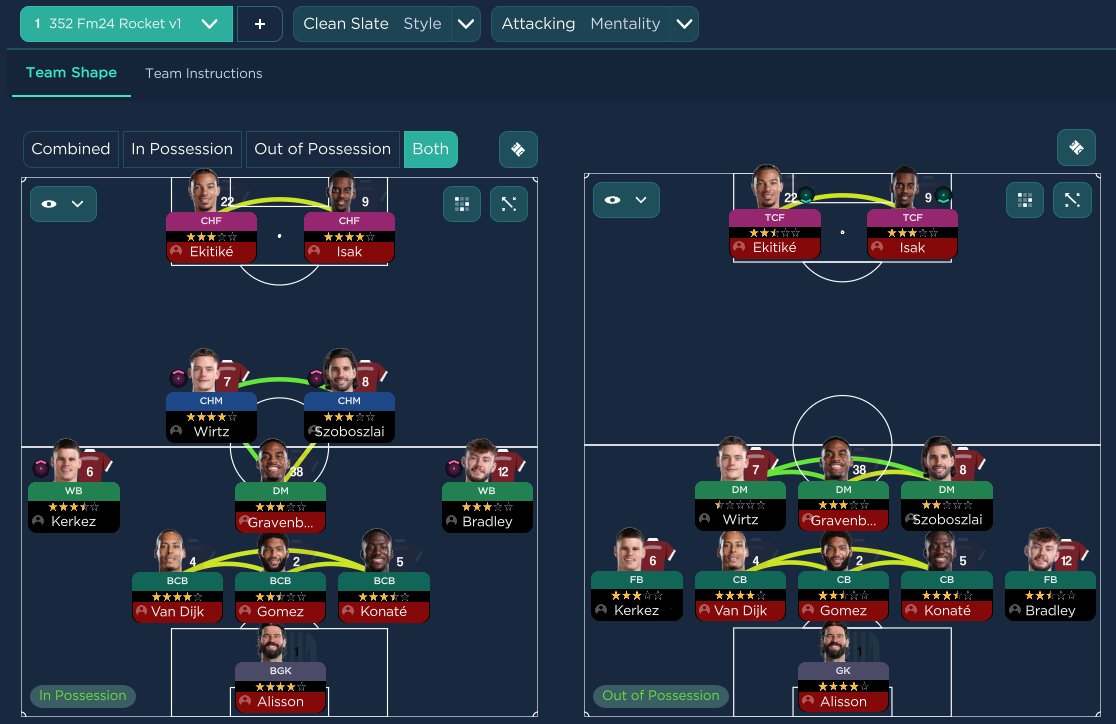Image resolution: width=1116 pixels, height=724 pixels.
Task: Click number 8 shirt above CHM Szoboszlai
Action: [367, 378]
